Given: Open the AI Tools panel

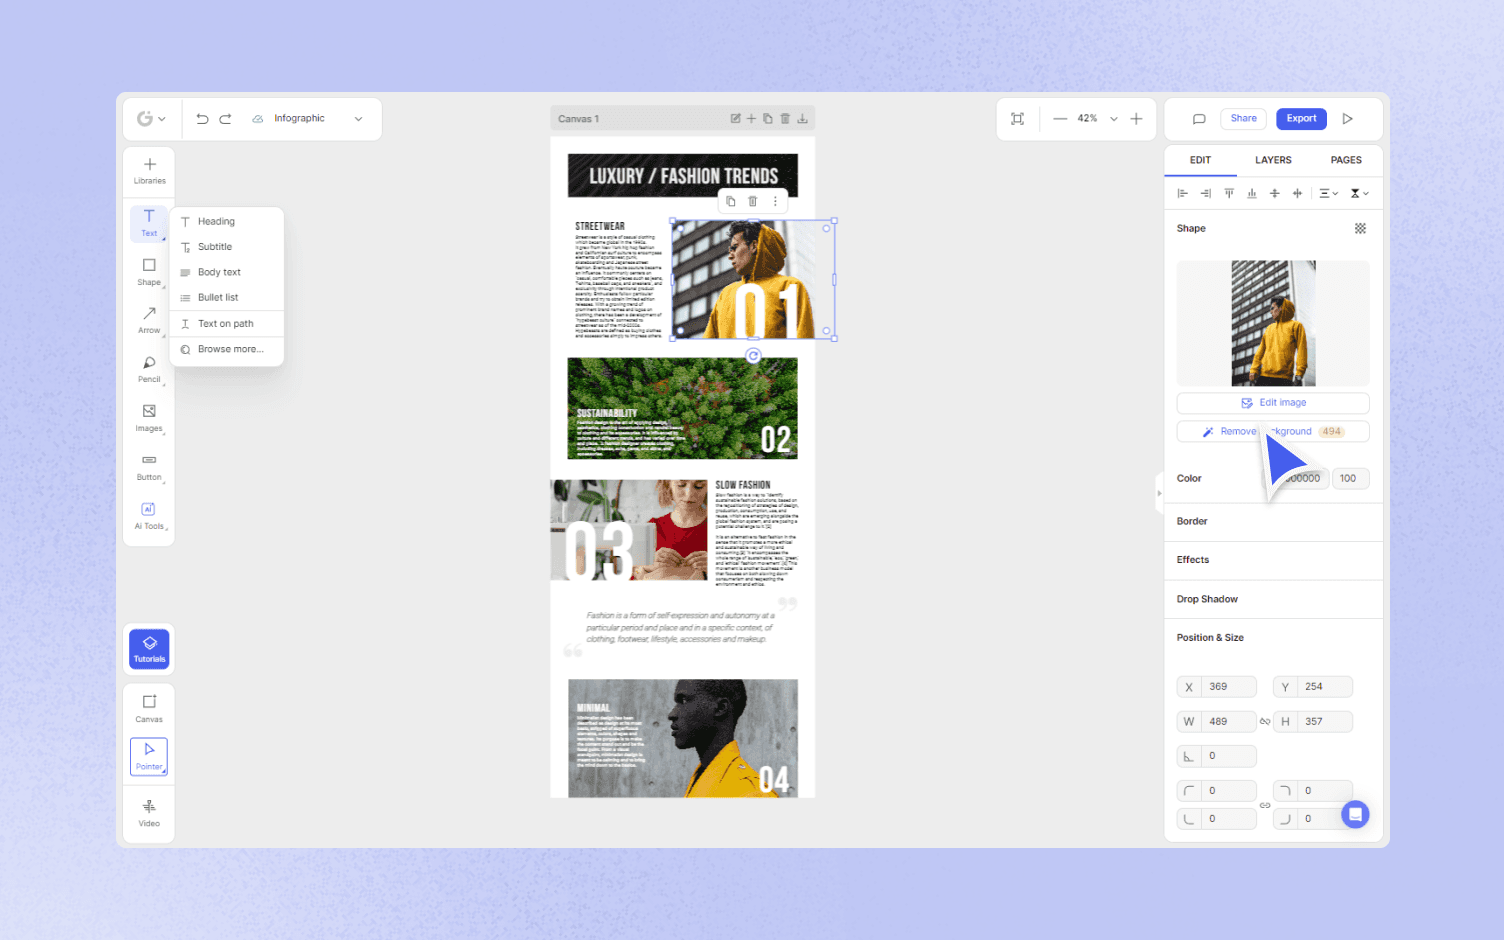Looking at the screenshot, I should click(148, 514).
